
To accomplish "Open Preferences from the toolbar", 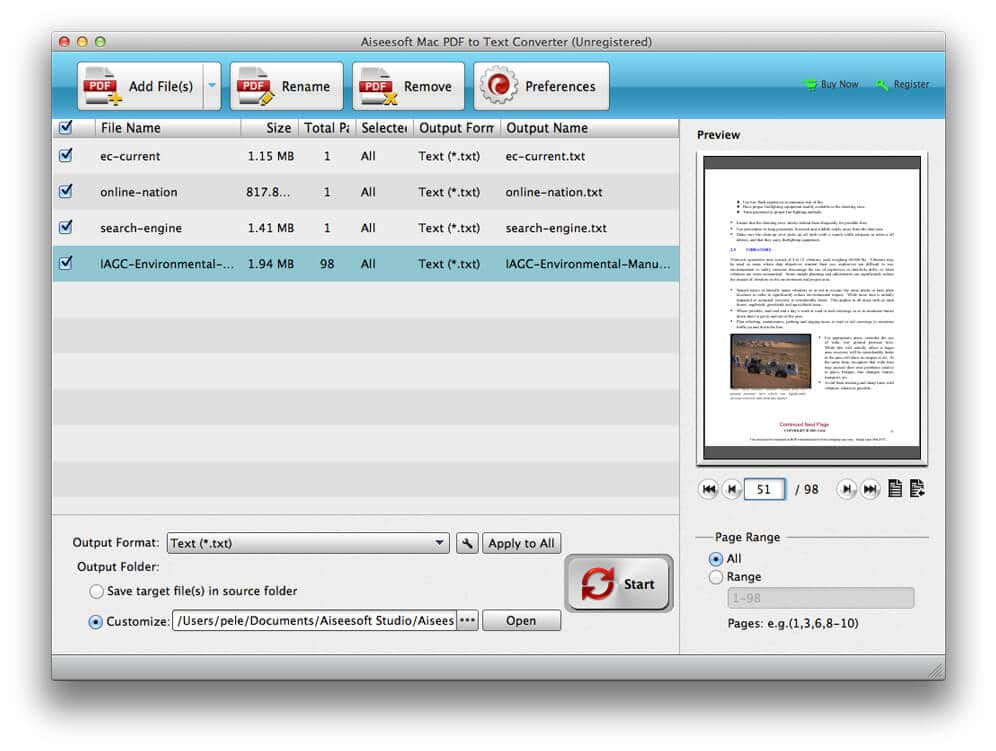I will click(x=541, y=86).
